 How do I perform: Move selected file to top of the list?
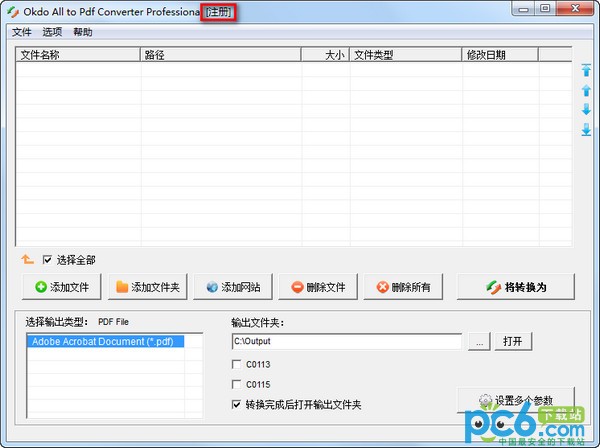[586, 70]
